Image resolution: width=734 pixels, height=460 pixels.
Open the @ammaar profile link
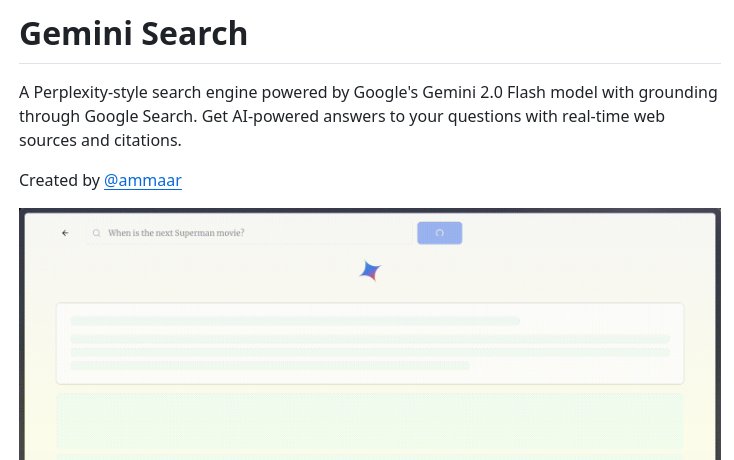click(x=143, y=180)
